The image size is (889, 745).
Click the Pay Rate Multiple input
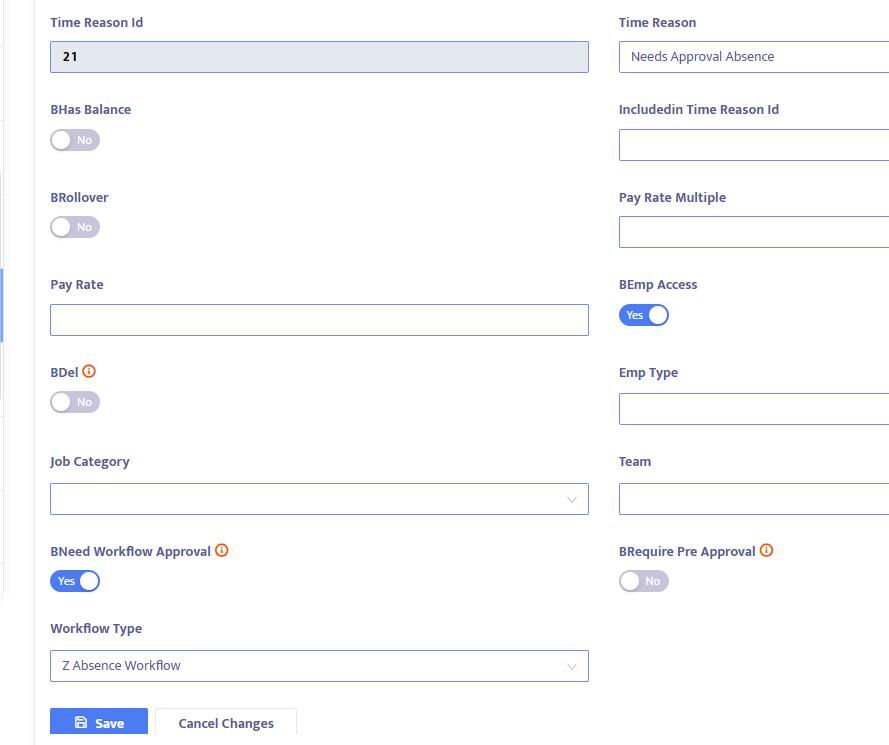point(753,232)
